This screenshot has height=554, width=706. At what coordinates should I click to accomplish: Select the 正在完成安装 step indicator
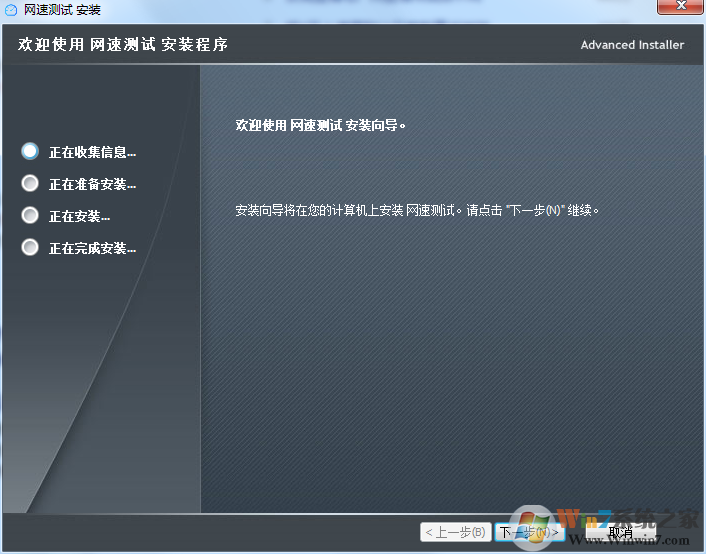[x=30, y=247]
